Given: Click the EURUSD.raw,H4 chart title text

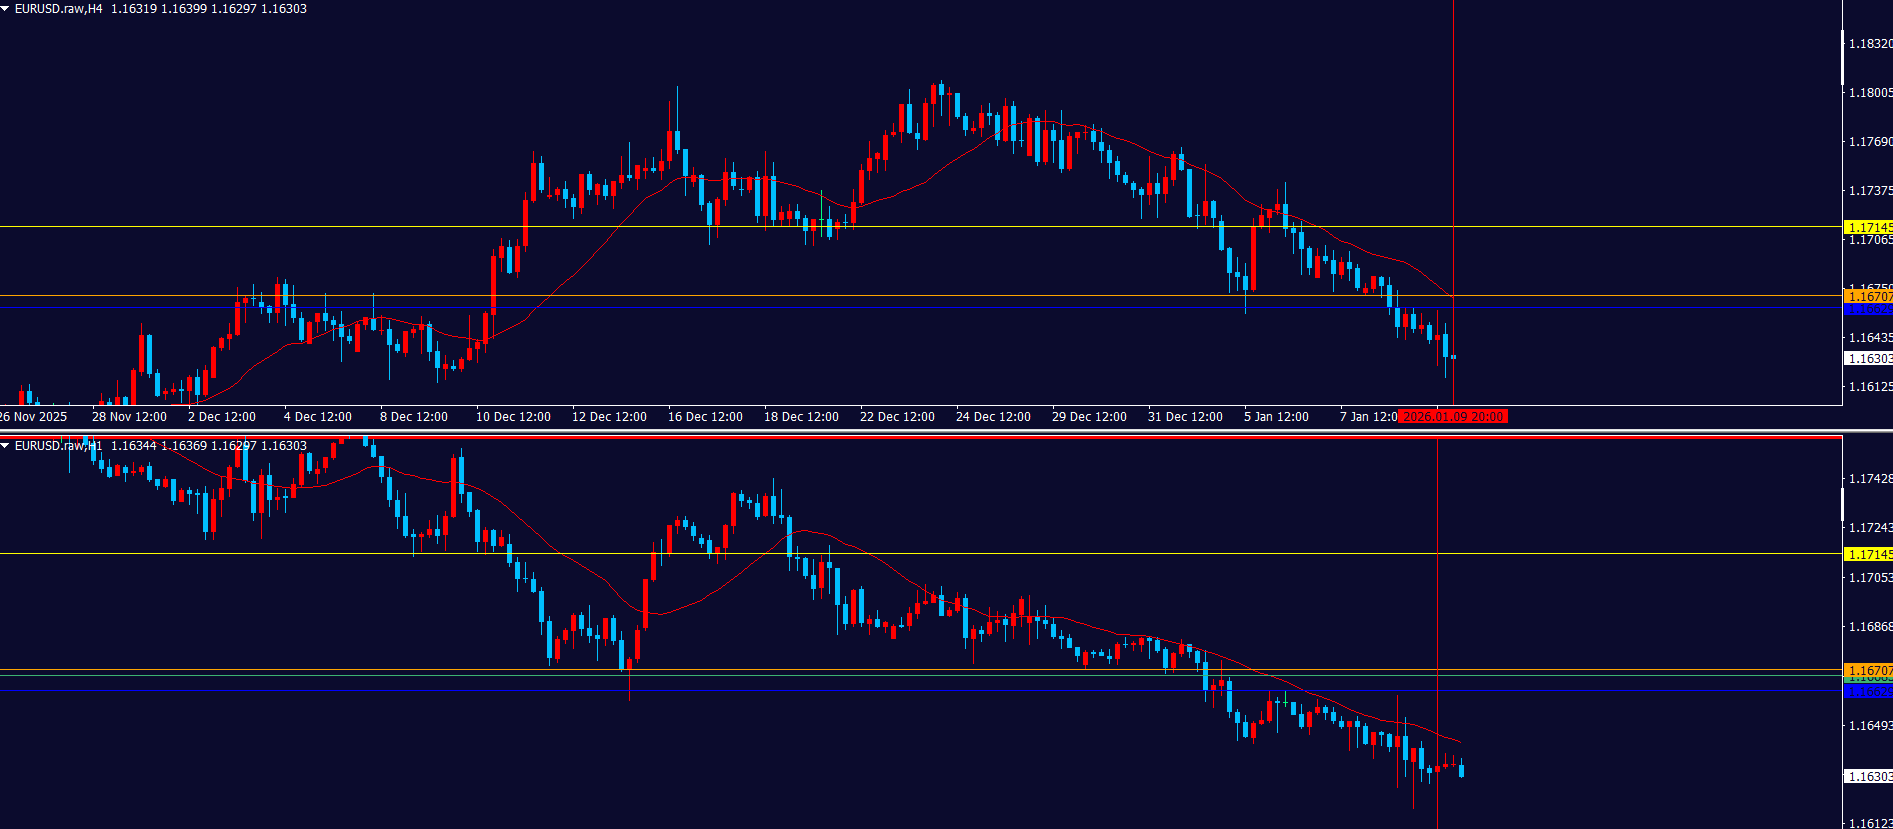Looking at the screenshot, I should pos(58,9).
